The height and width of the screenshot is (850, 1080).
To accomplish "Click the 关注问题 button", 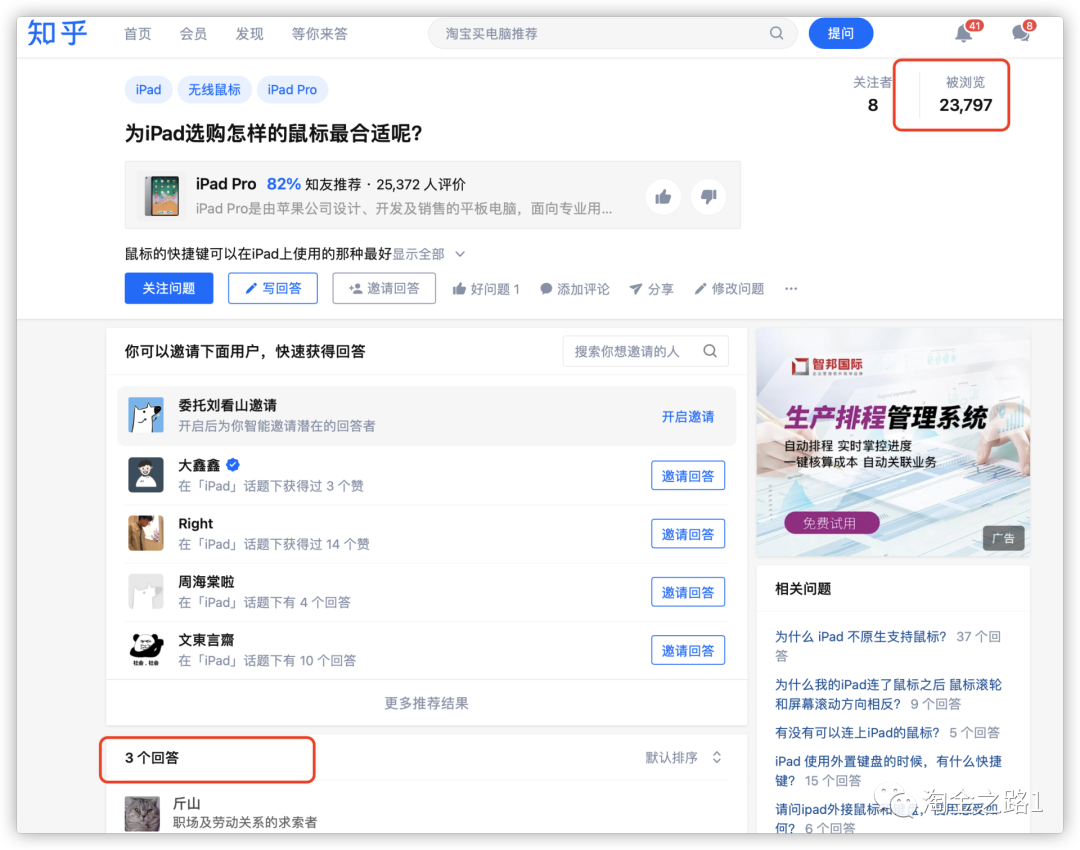I will coord(169,288).
